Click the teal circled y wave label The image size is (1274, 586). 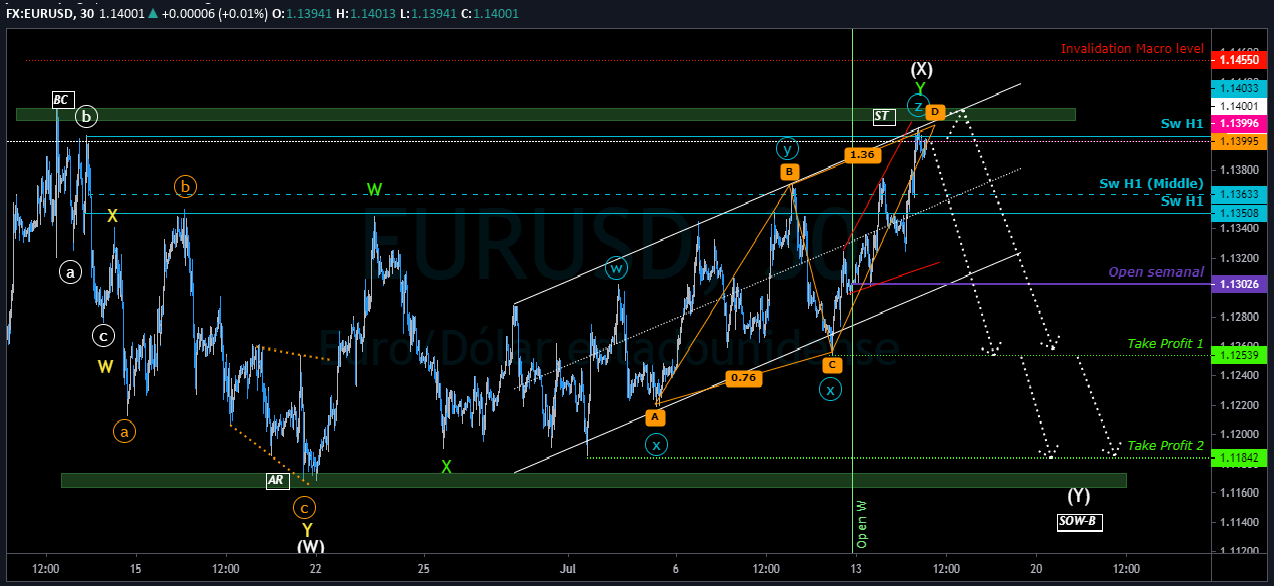pyautogui.click(x=788, y=149)
